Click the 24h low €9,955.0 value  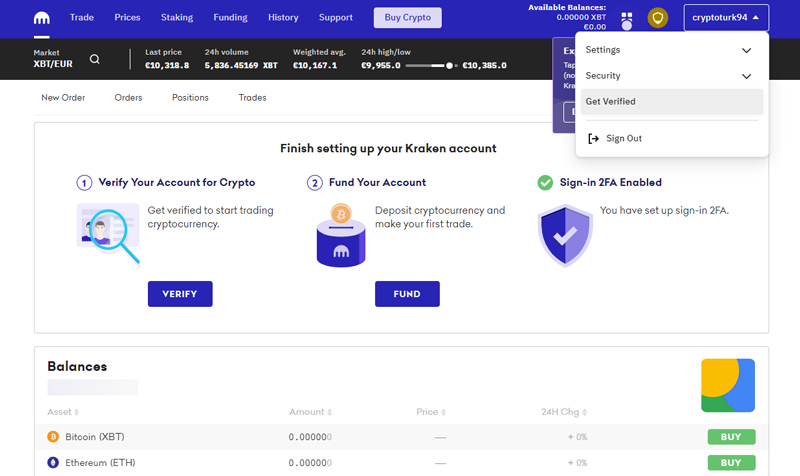click(x=381, y=65)
